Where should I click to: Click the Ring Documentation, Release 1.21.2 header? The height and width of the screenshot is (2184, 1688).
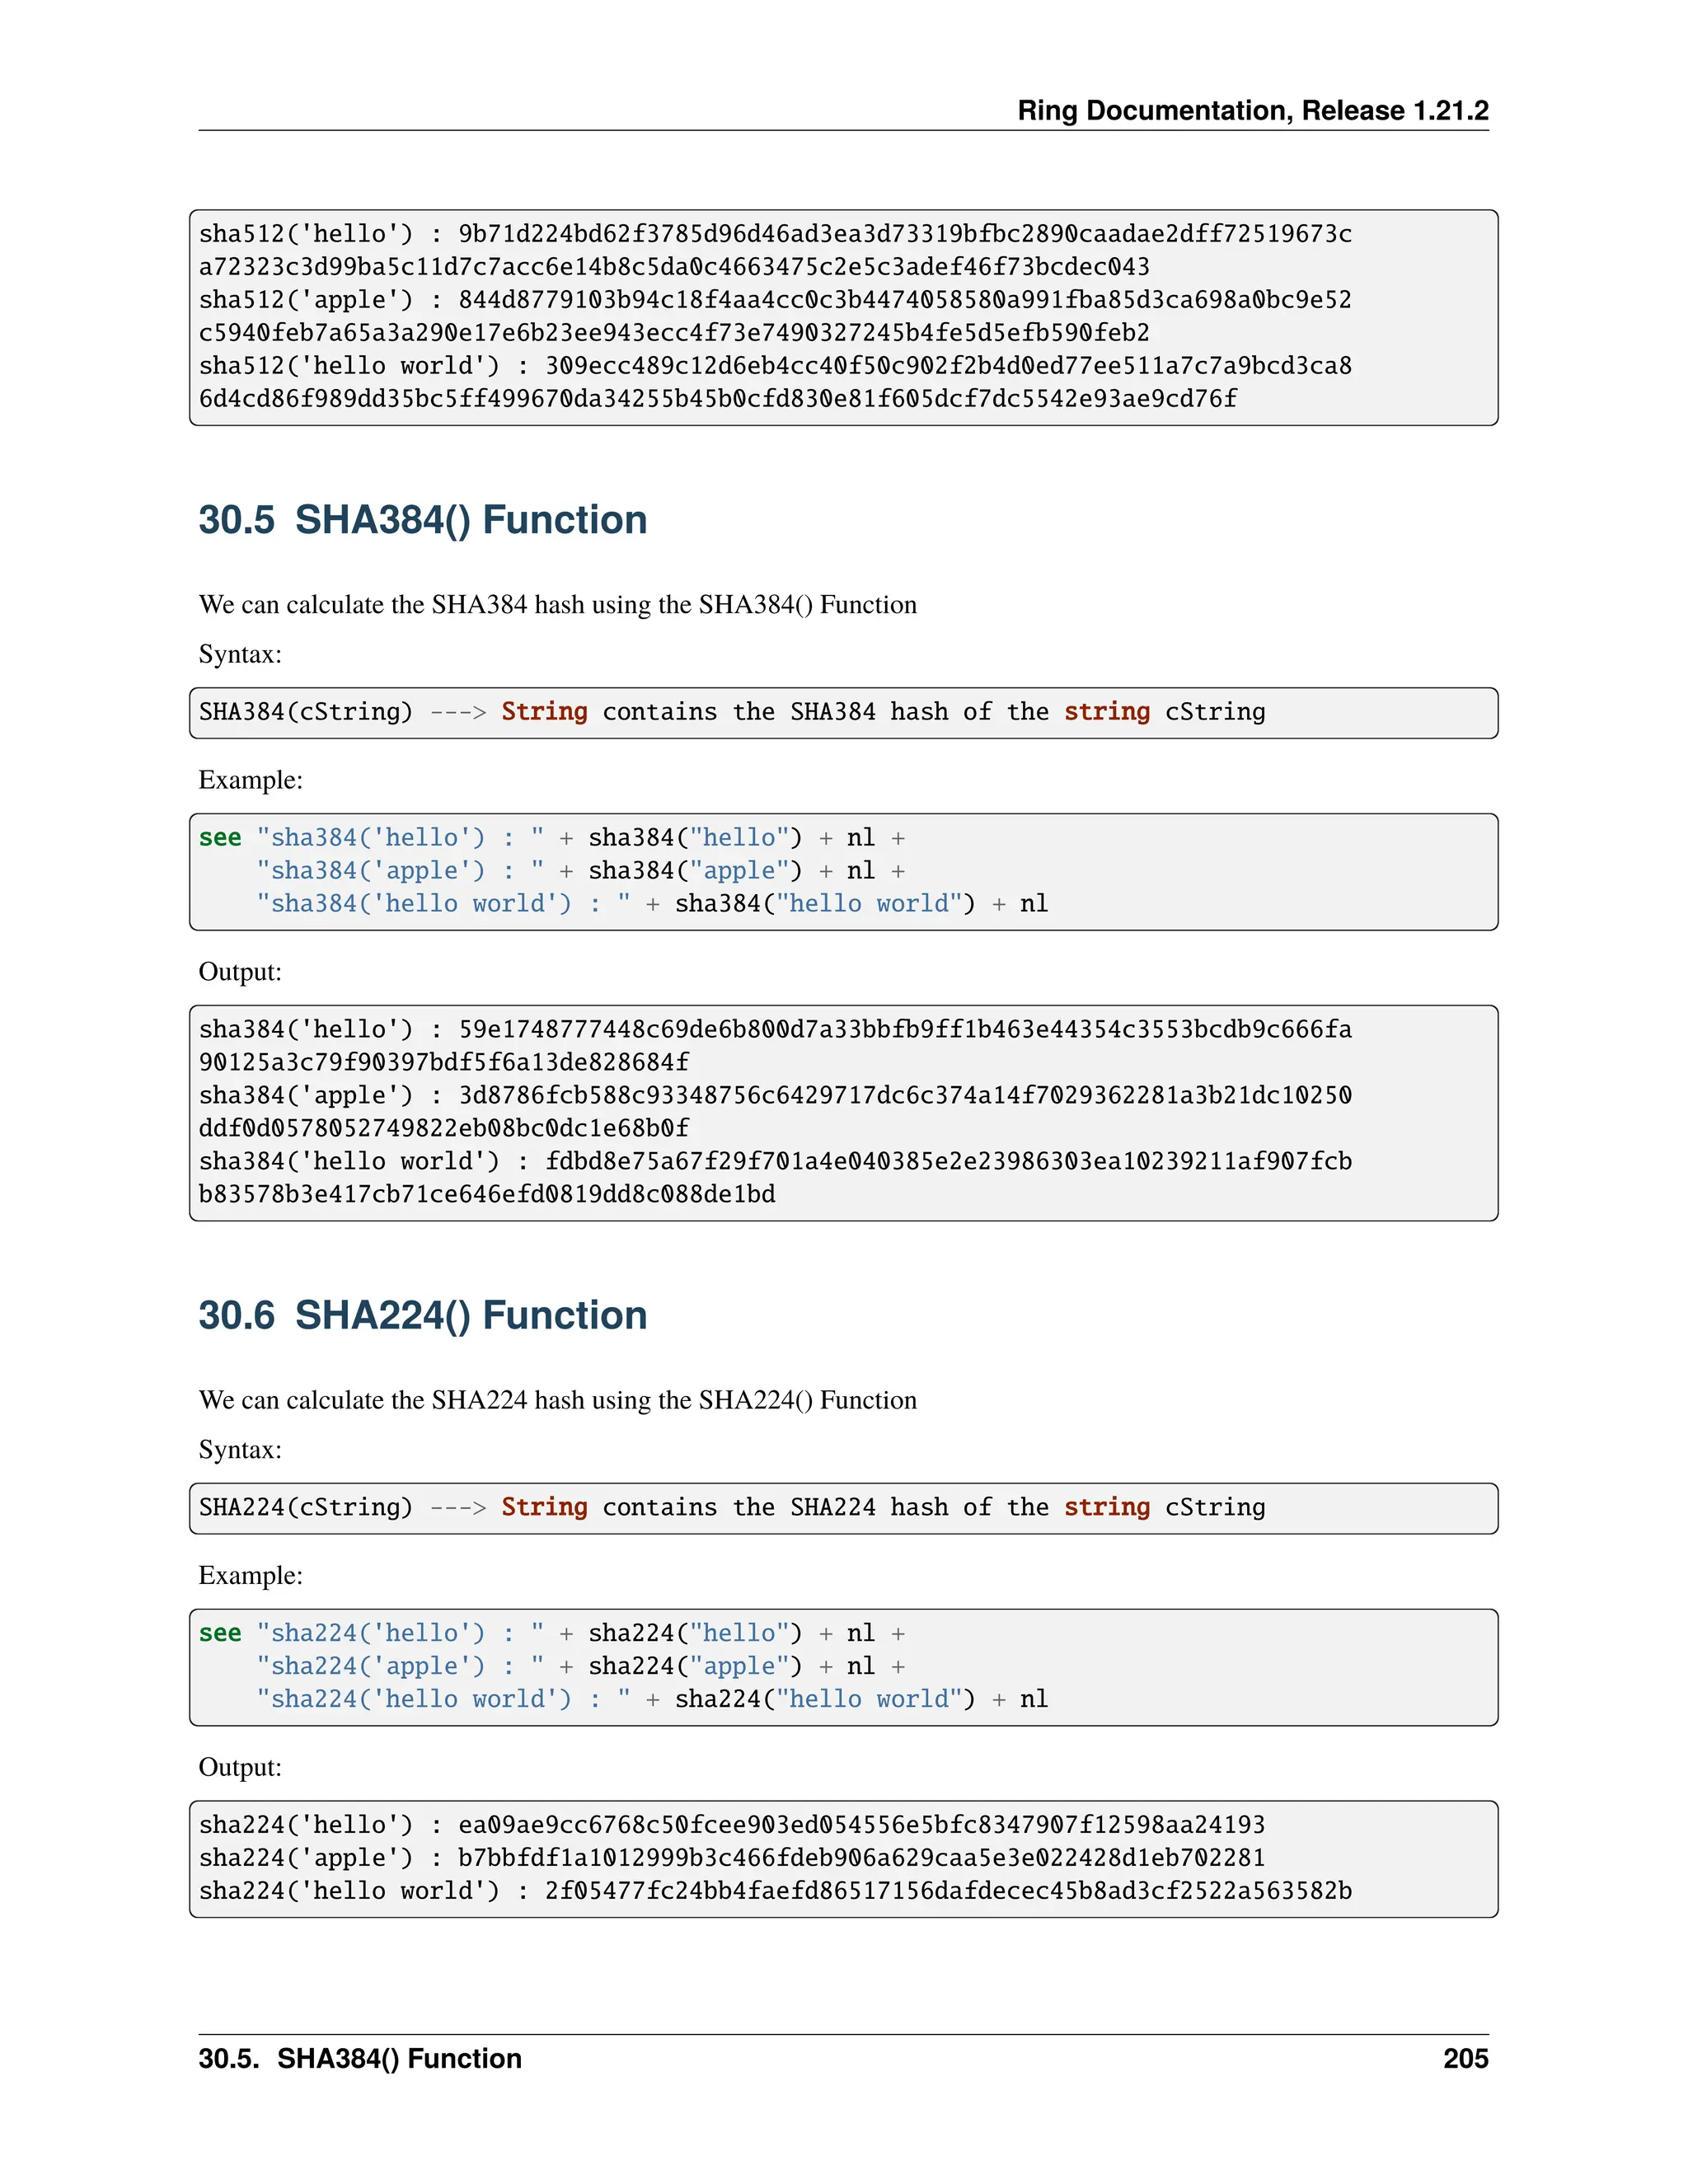pos(1252,110)
